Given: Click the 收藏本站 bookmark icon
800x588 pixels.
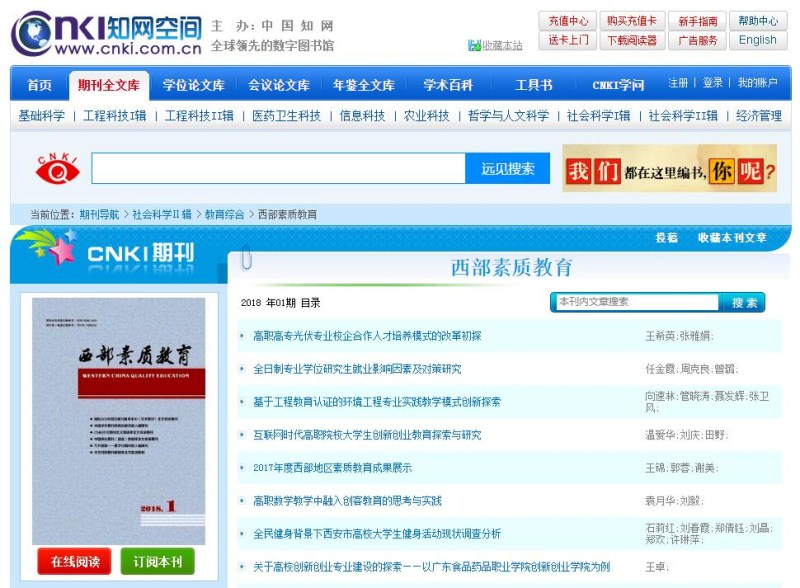Looking at the screenshot, I should [x=473, y=44].
